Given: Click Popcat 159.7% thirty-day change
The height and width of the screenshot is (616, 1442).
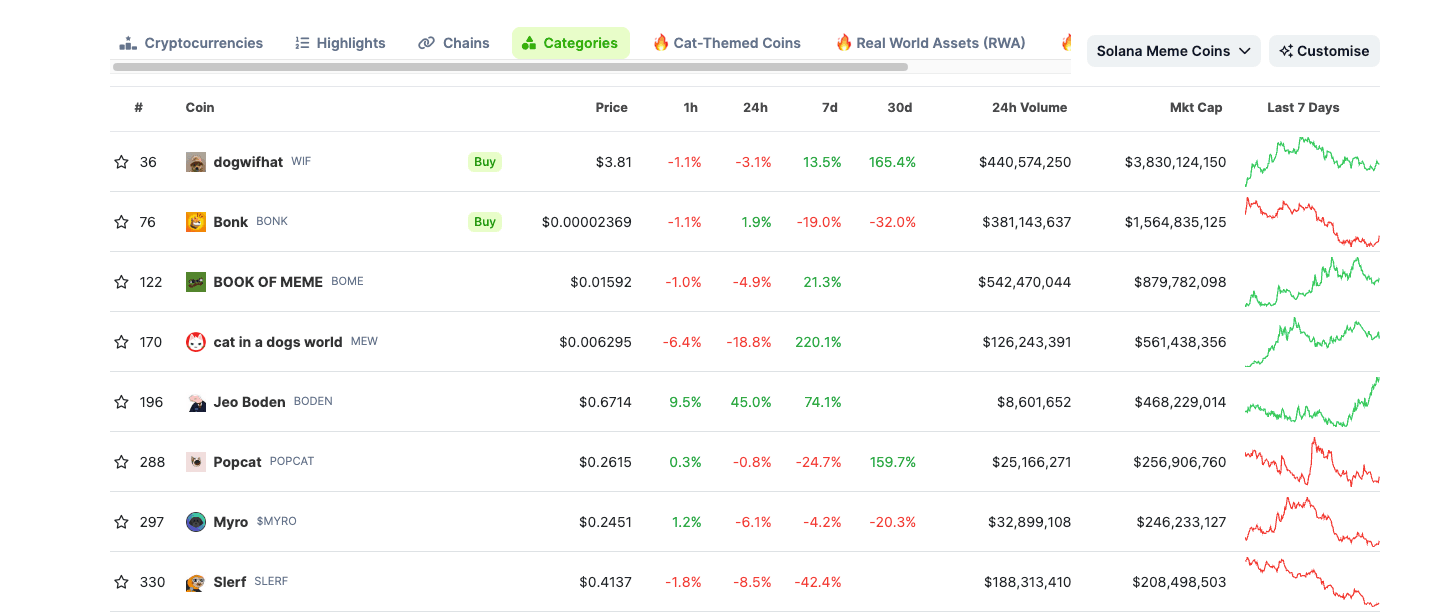Looking at the screenshot, I should pos(893,462).
